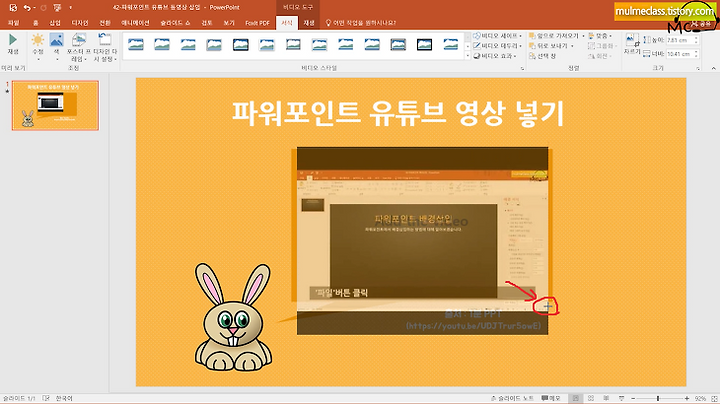Open the Foxit PDF tab
This screenshot has height=404, width=720.
tap(257, 22)
